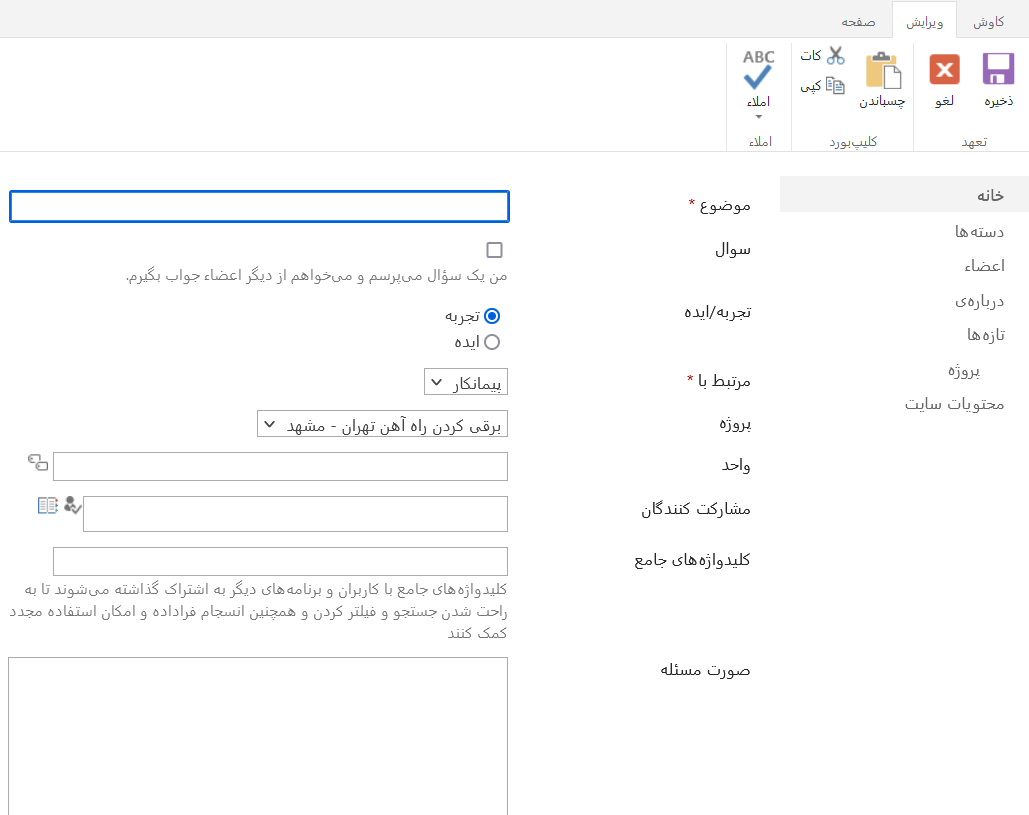
Task: Switch to the ویرایش tab
Action: pyautogui.click(x=924, y=22)
